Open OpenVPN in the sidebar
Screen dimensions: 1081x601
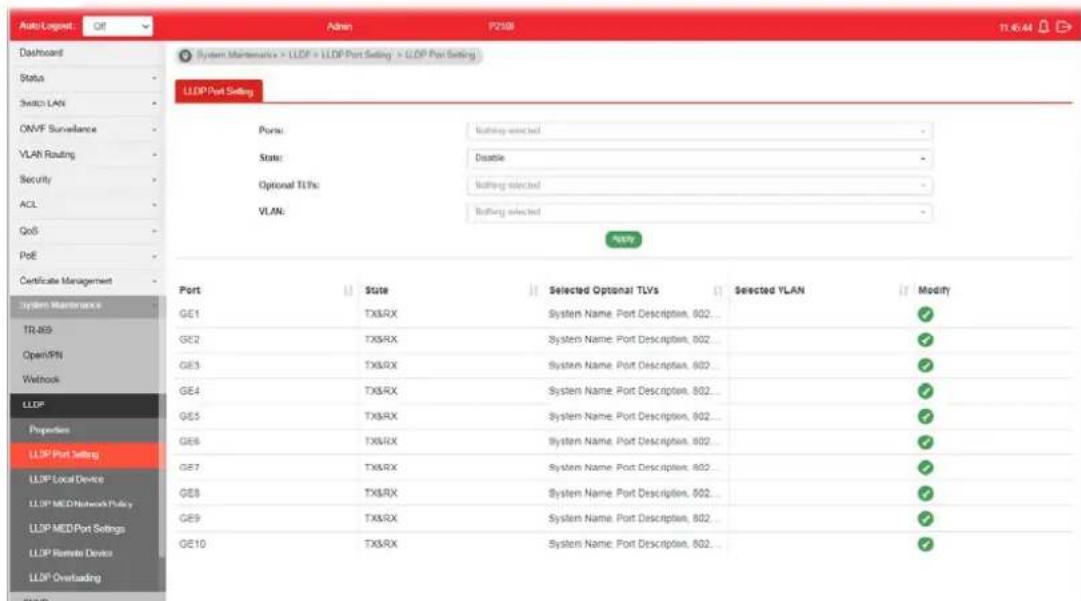85,355
